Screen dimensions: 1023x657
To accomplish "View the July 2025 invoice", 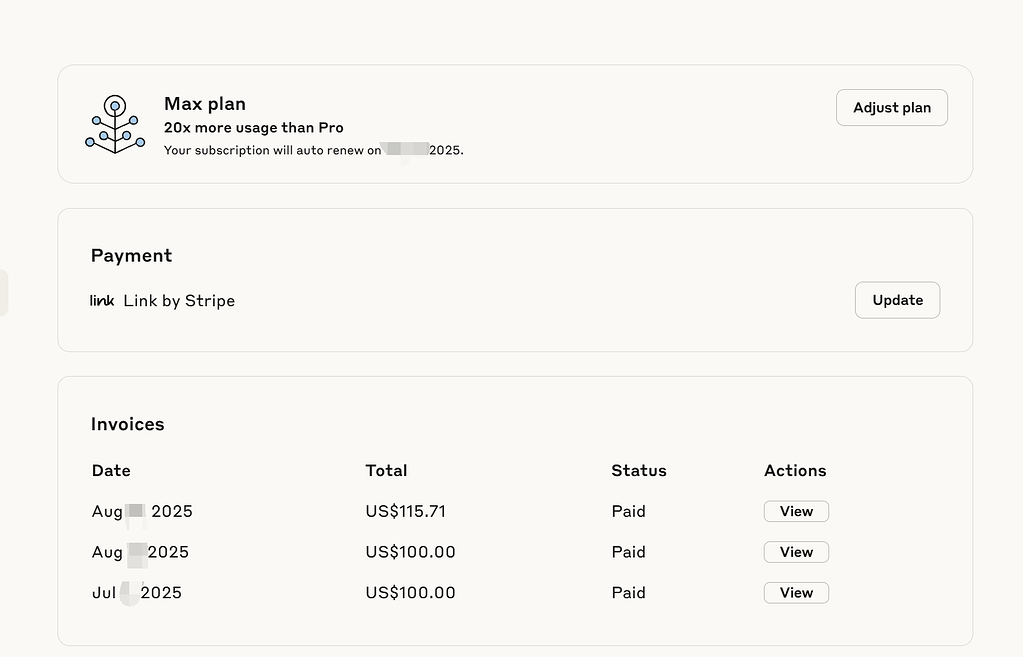I will coord(797,592).
